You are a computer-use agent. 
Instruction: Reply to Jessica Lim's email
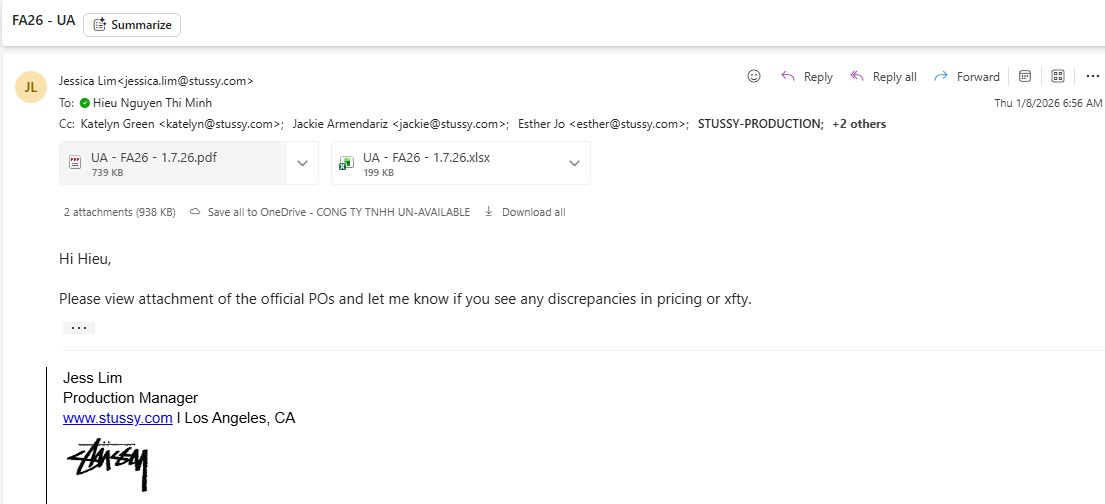(x=807, y=77)
